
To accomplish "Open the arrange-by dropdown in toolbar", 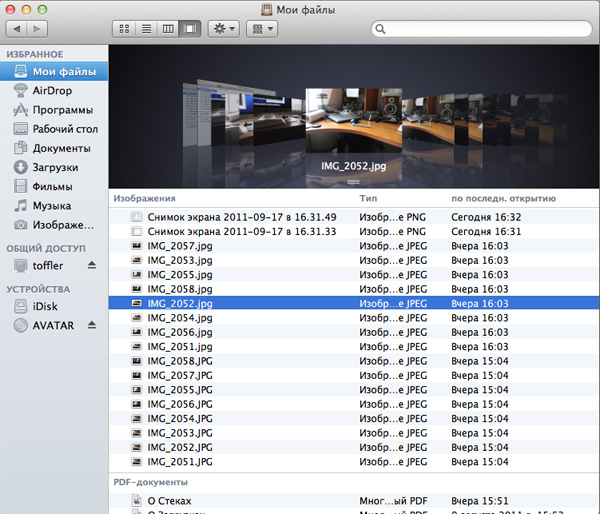I will [263, 29].
